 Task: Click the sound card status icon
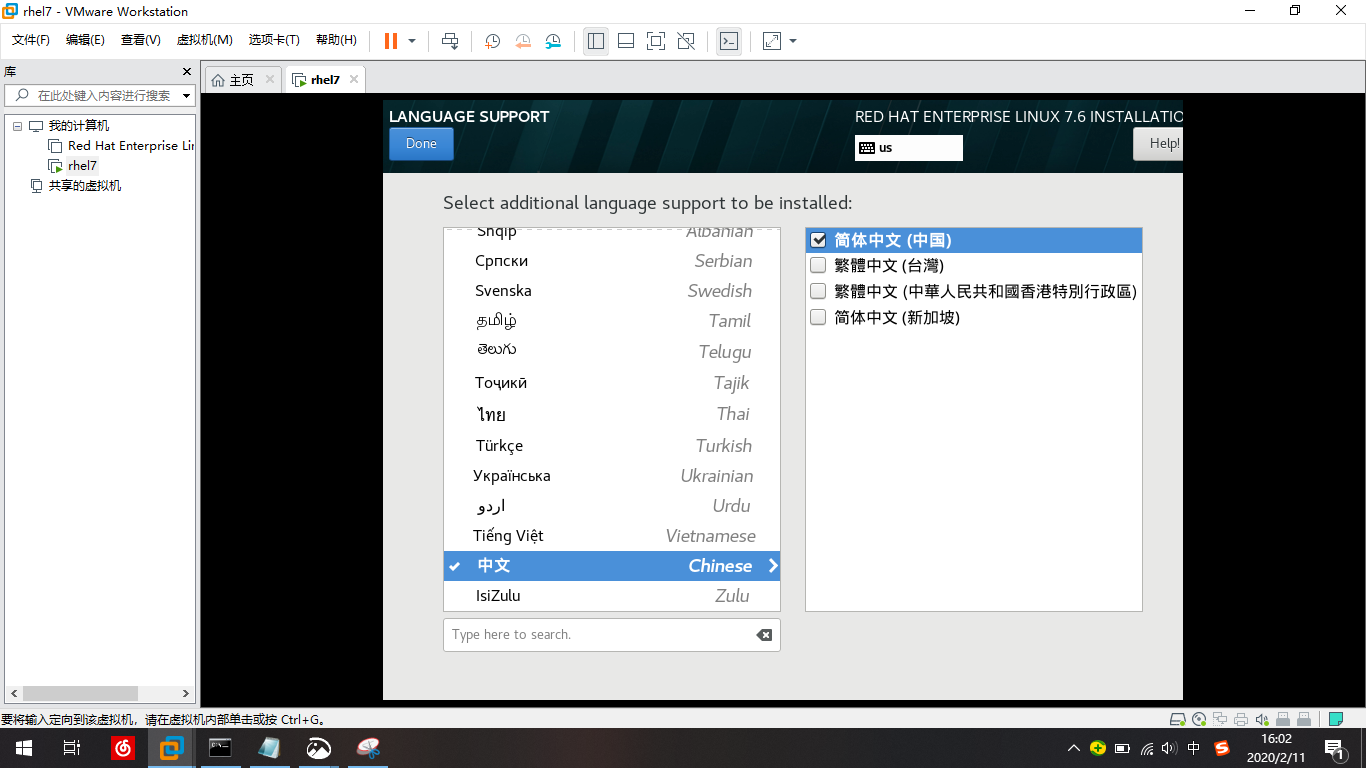click(1262, 719)
